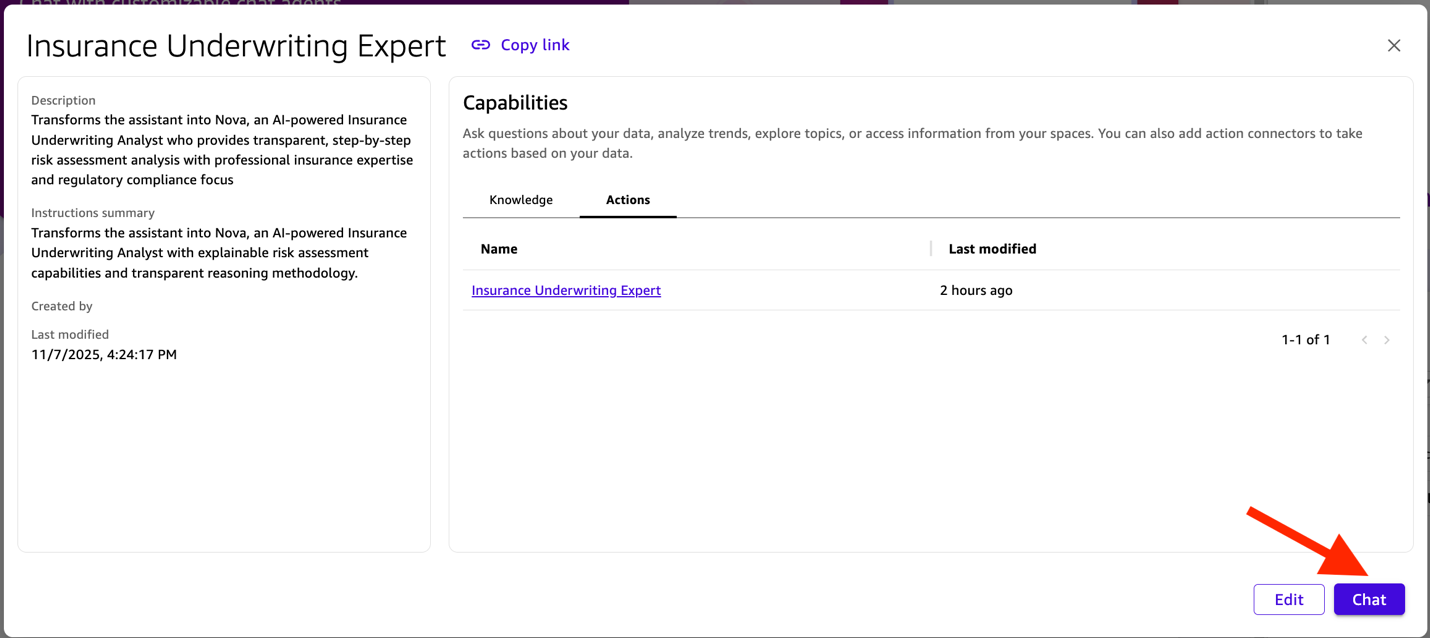Click the dialog title Insurance Underwriting Expert
This screenshot has width=1430, height=638.
coord(236,46)
